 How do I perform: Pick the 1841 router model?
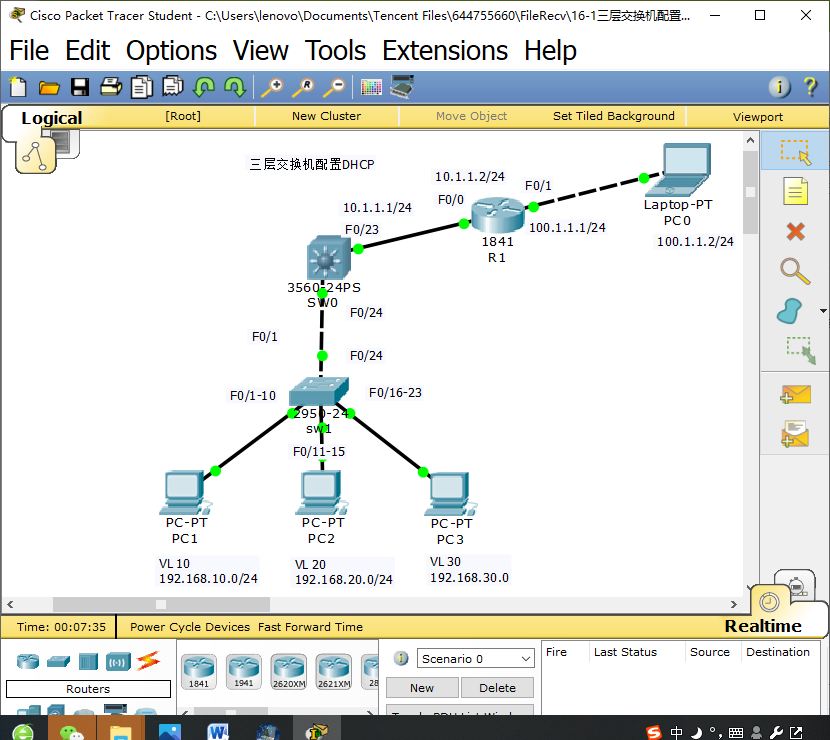pyautogui.click(x=199, y=671)
